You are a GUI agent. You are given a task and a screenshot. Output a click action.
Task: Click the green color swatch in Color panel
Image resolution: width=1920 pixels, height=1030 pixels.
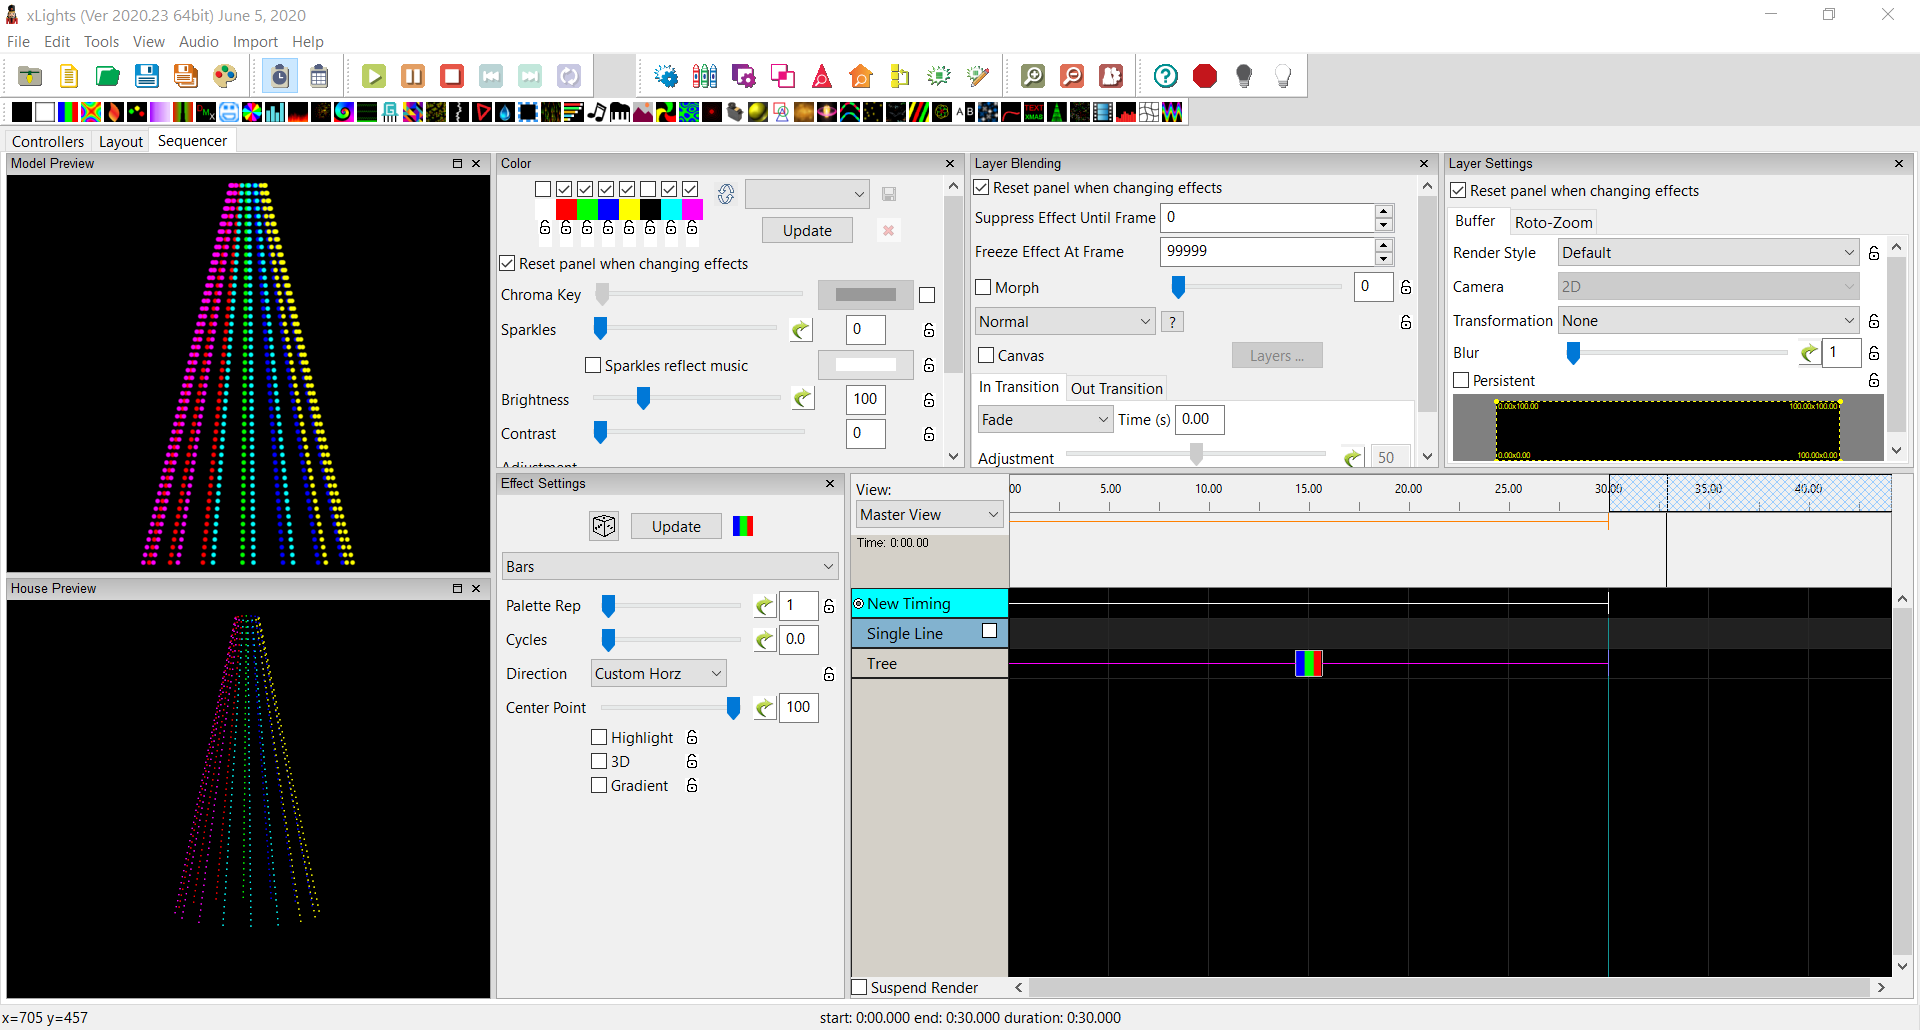click(587, 210)
